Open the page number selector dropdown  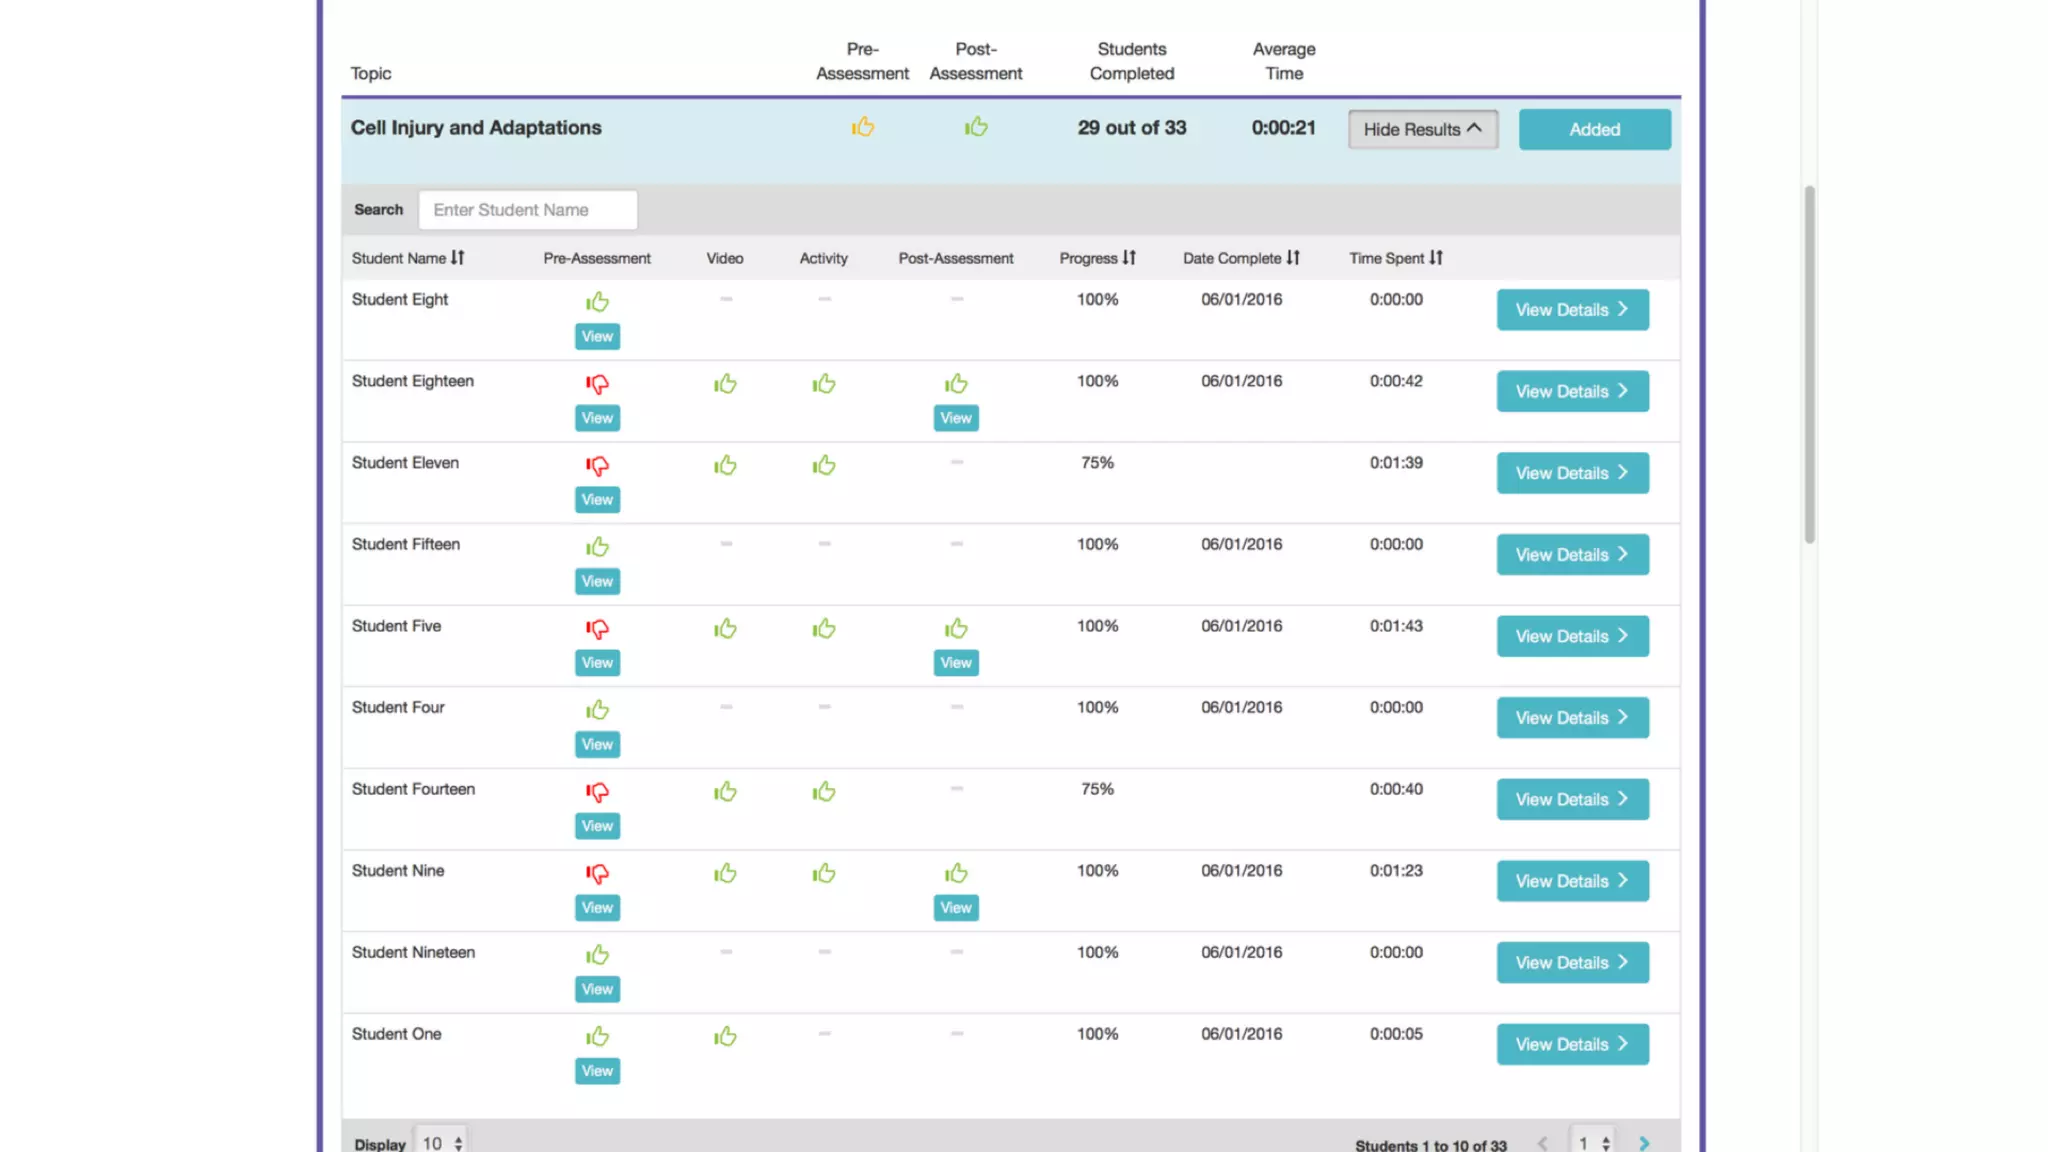pyautogui.click(x=1593, y=1143)
